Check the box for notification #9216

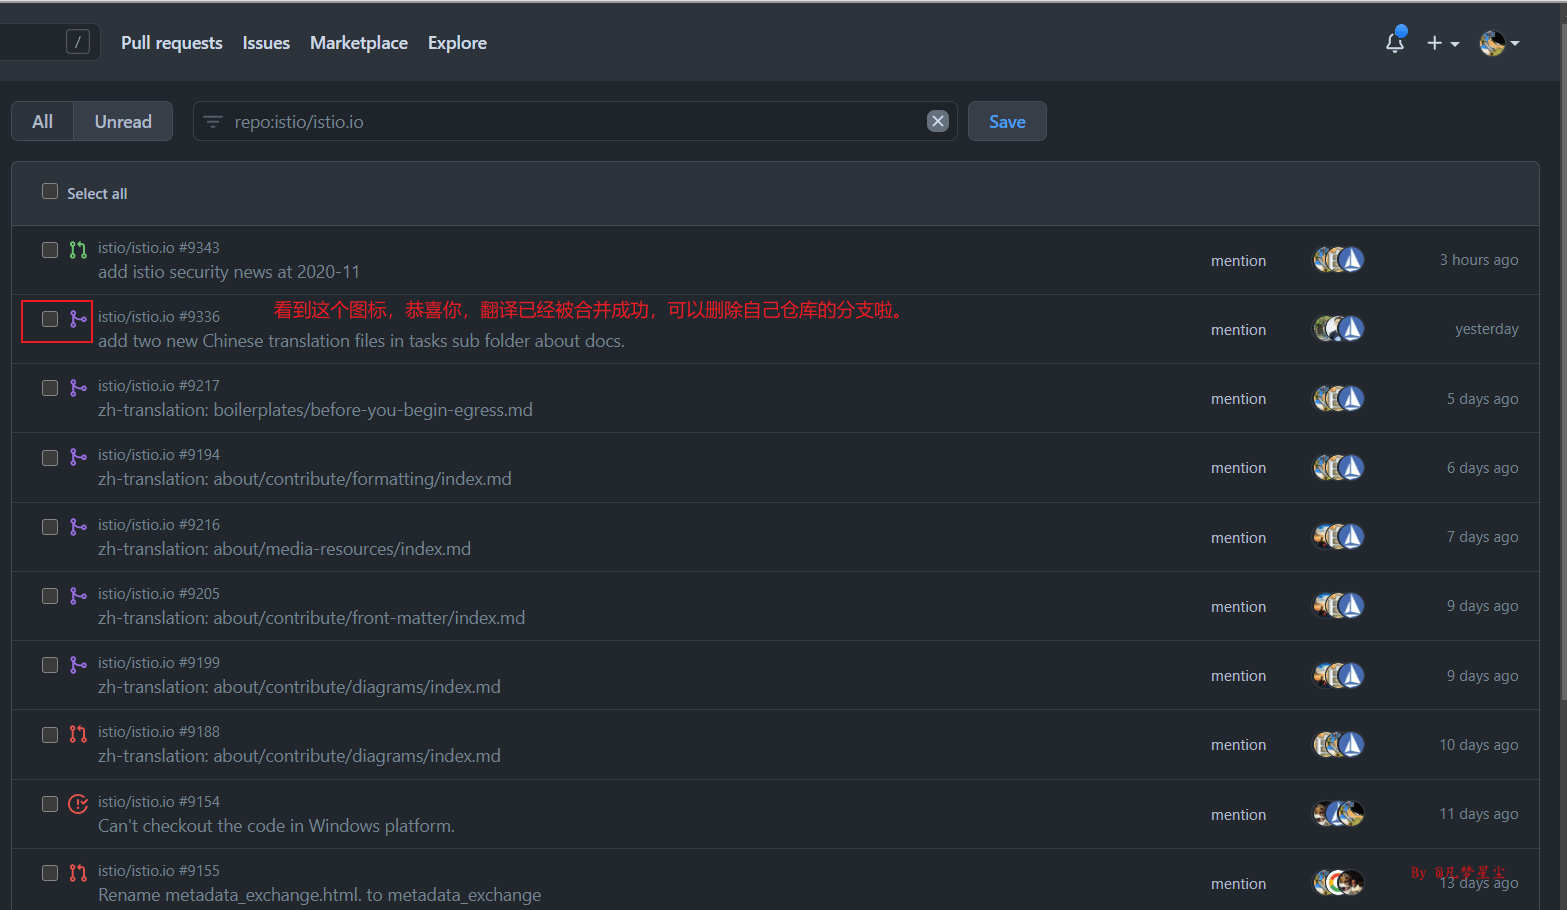pos(50,527)
